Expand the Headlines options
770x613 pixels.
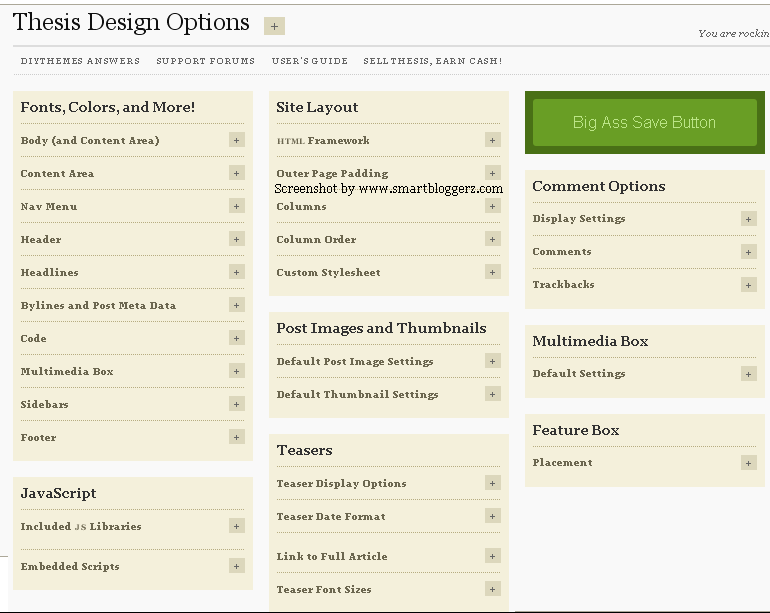coord(237,272)
